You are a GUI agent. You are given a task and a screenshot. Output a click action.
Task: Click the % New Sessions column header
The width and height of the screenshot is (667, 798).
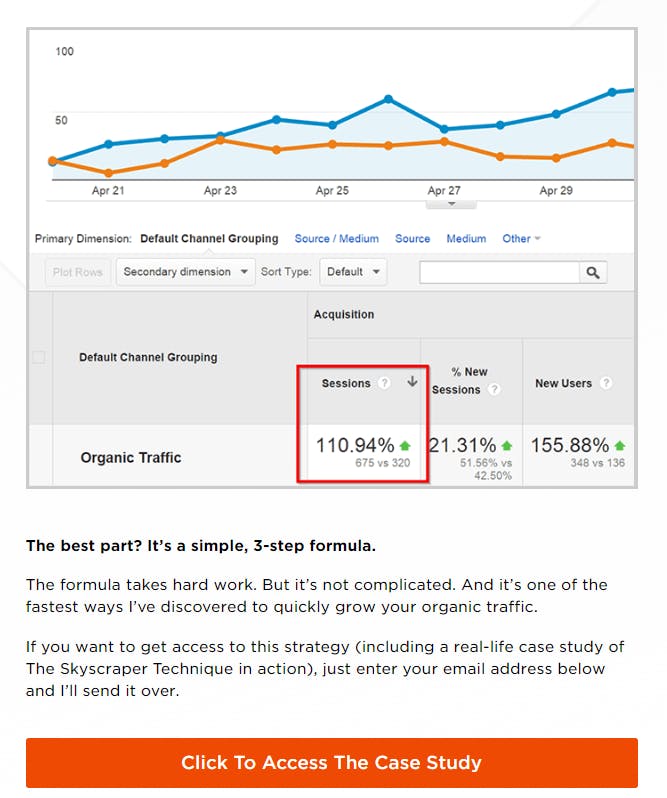458,381
